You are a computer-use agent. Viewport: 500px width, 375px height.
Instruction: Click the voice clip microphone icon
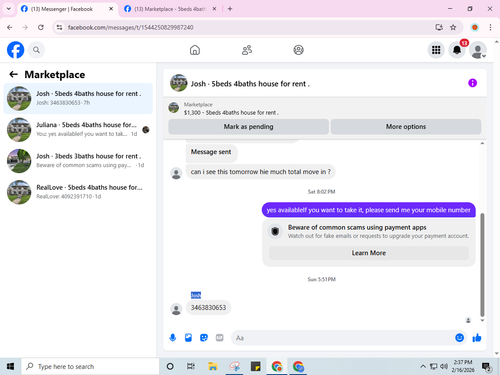coord(173,338)
